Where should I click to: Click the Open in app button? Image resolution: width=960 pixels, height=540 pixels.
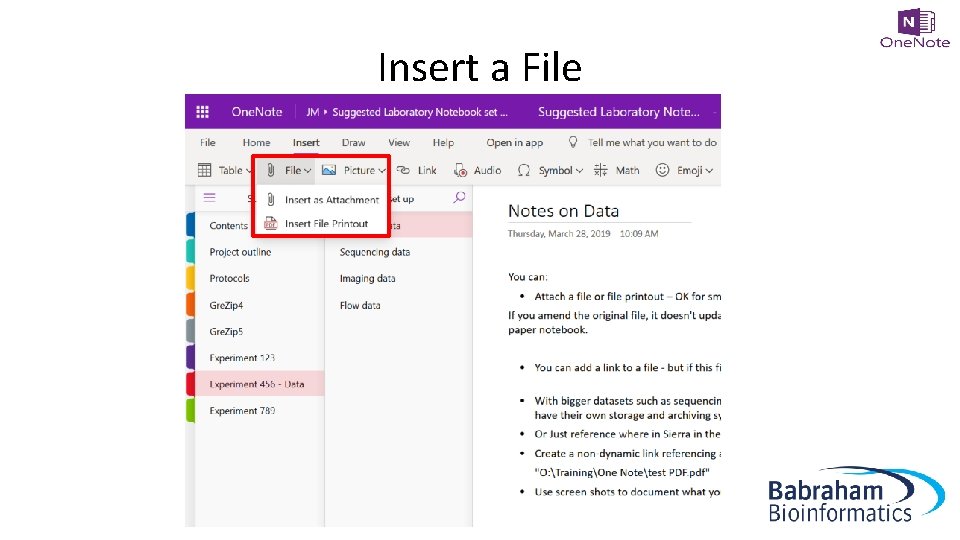tap(515, 143)
